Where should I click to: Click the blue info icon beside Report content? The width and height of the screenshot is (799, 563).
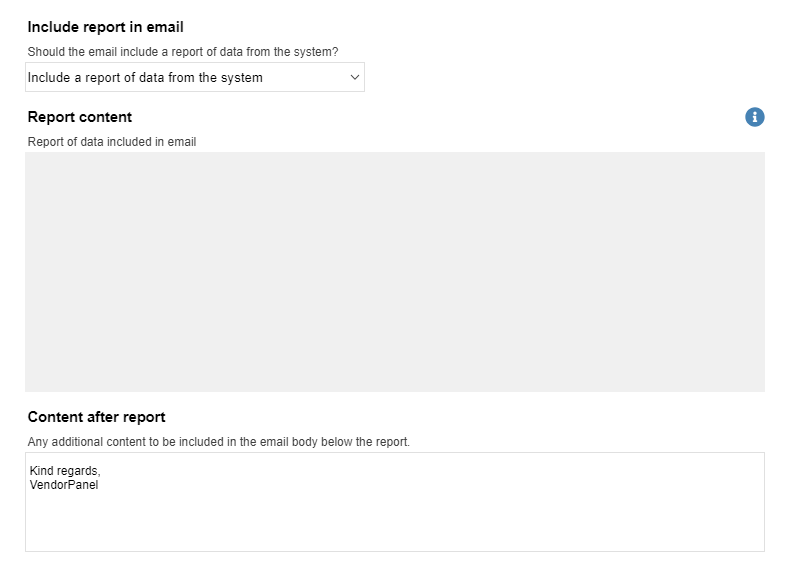point(755,117)
